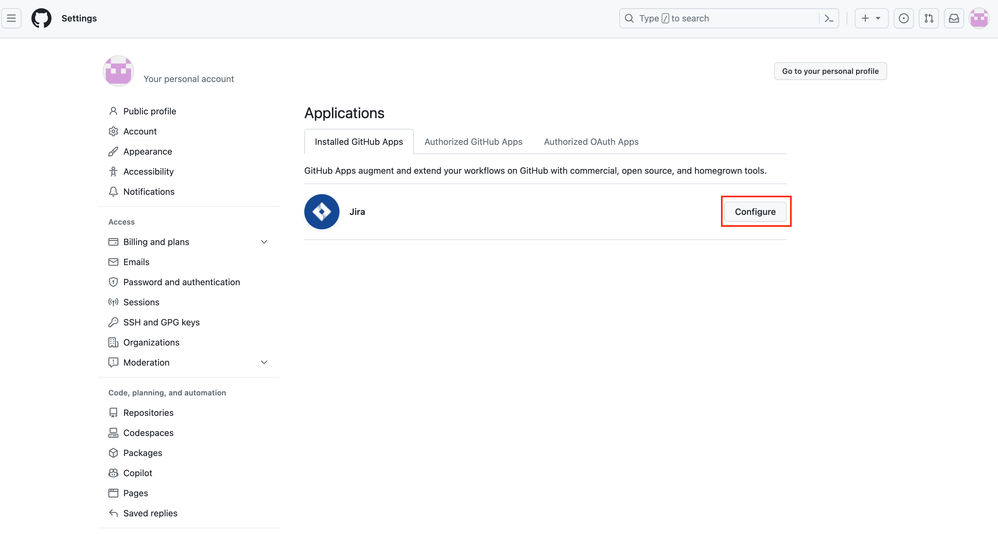Expand the Moderation chevron

pos(264,363)
